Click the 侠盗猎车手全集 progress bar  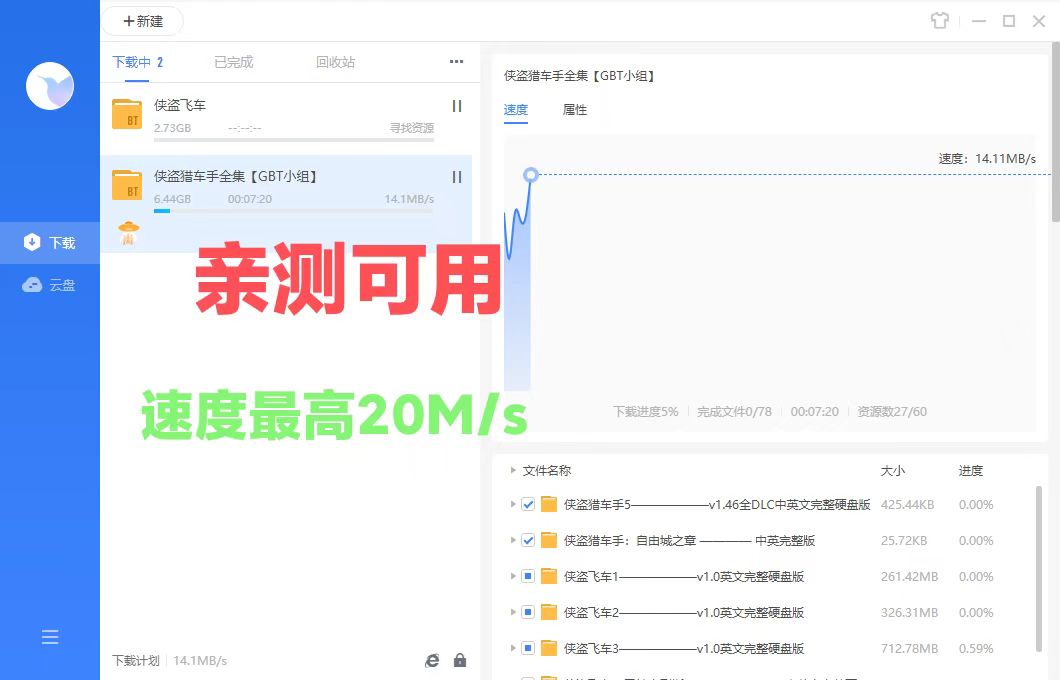293,211
